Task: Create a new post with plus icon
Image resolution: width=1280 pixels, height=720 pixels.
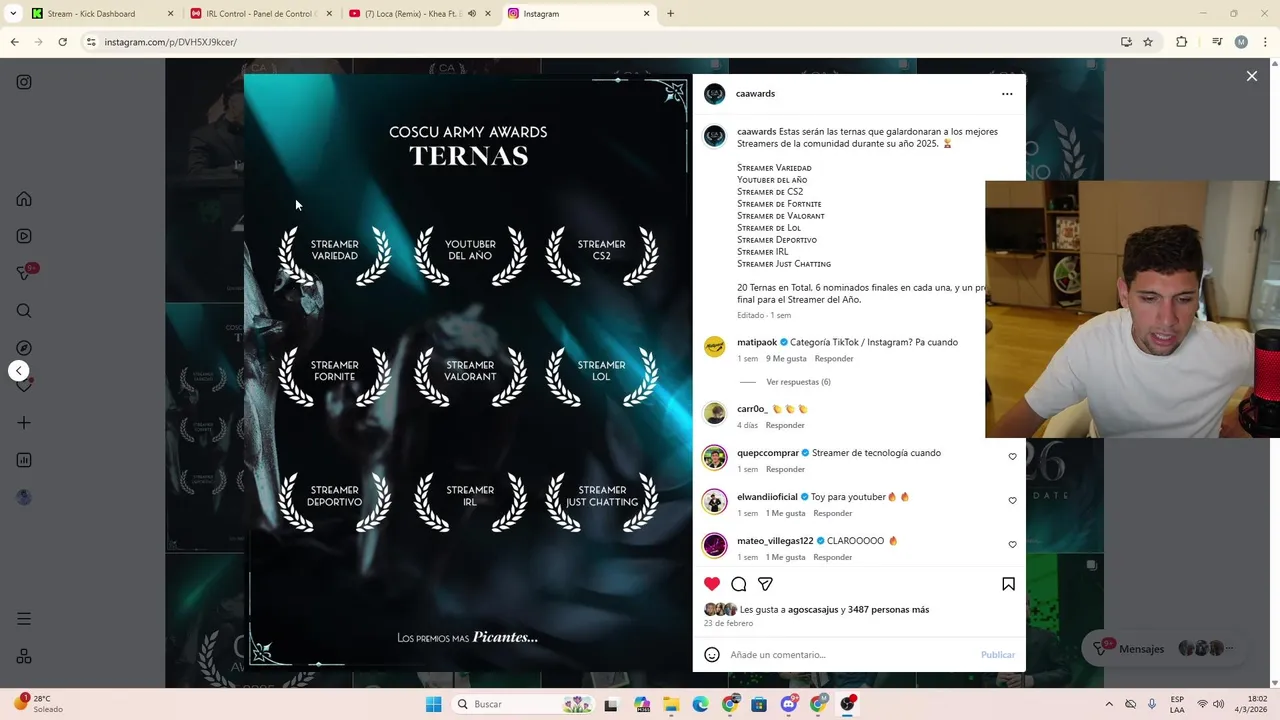Action: click(24, 423)
